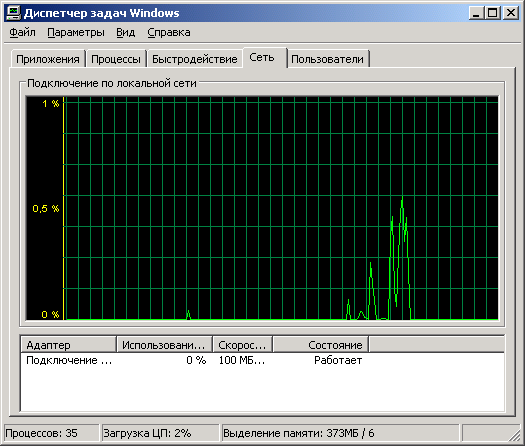Open the Вид menu
Viewport: 525px width, 446px height.
point(126,32)
